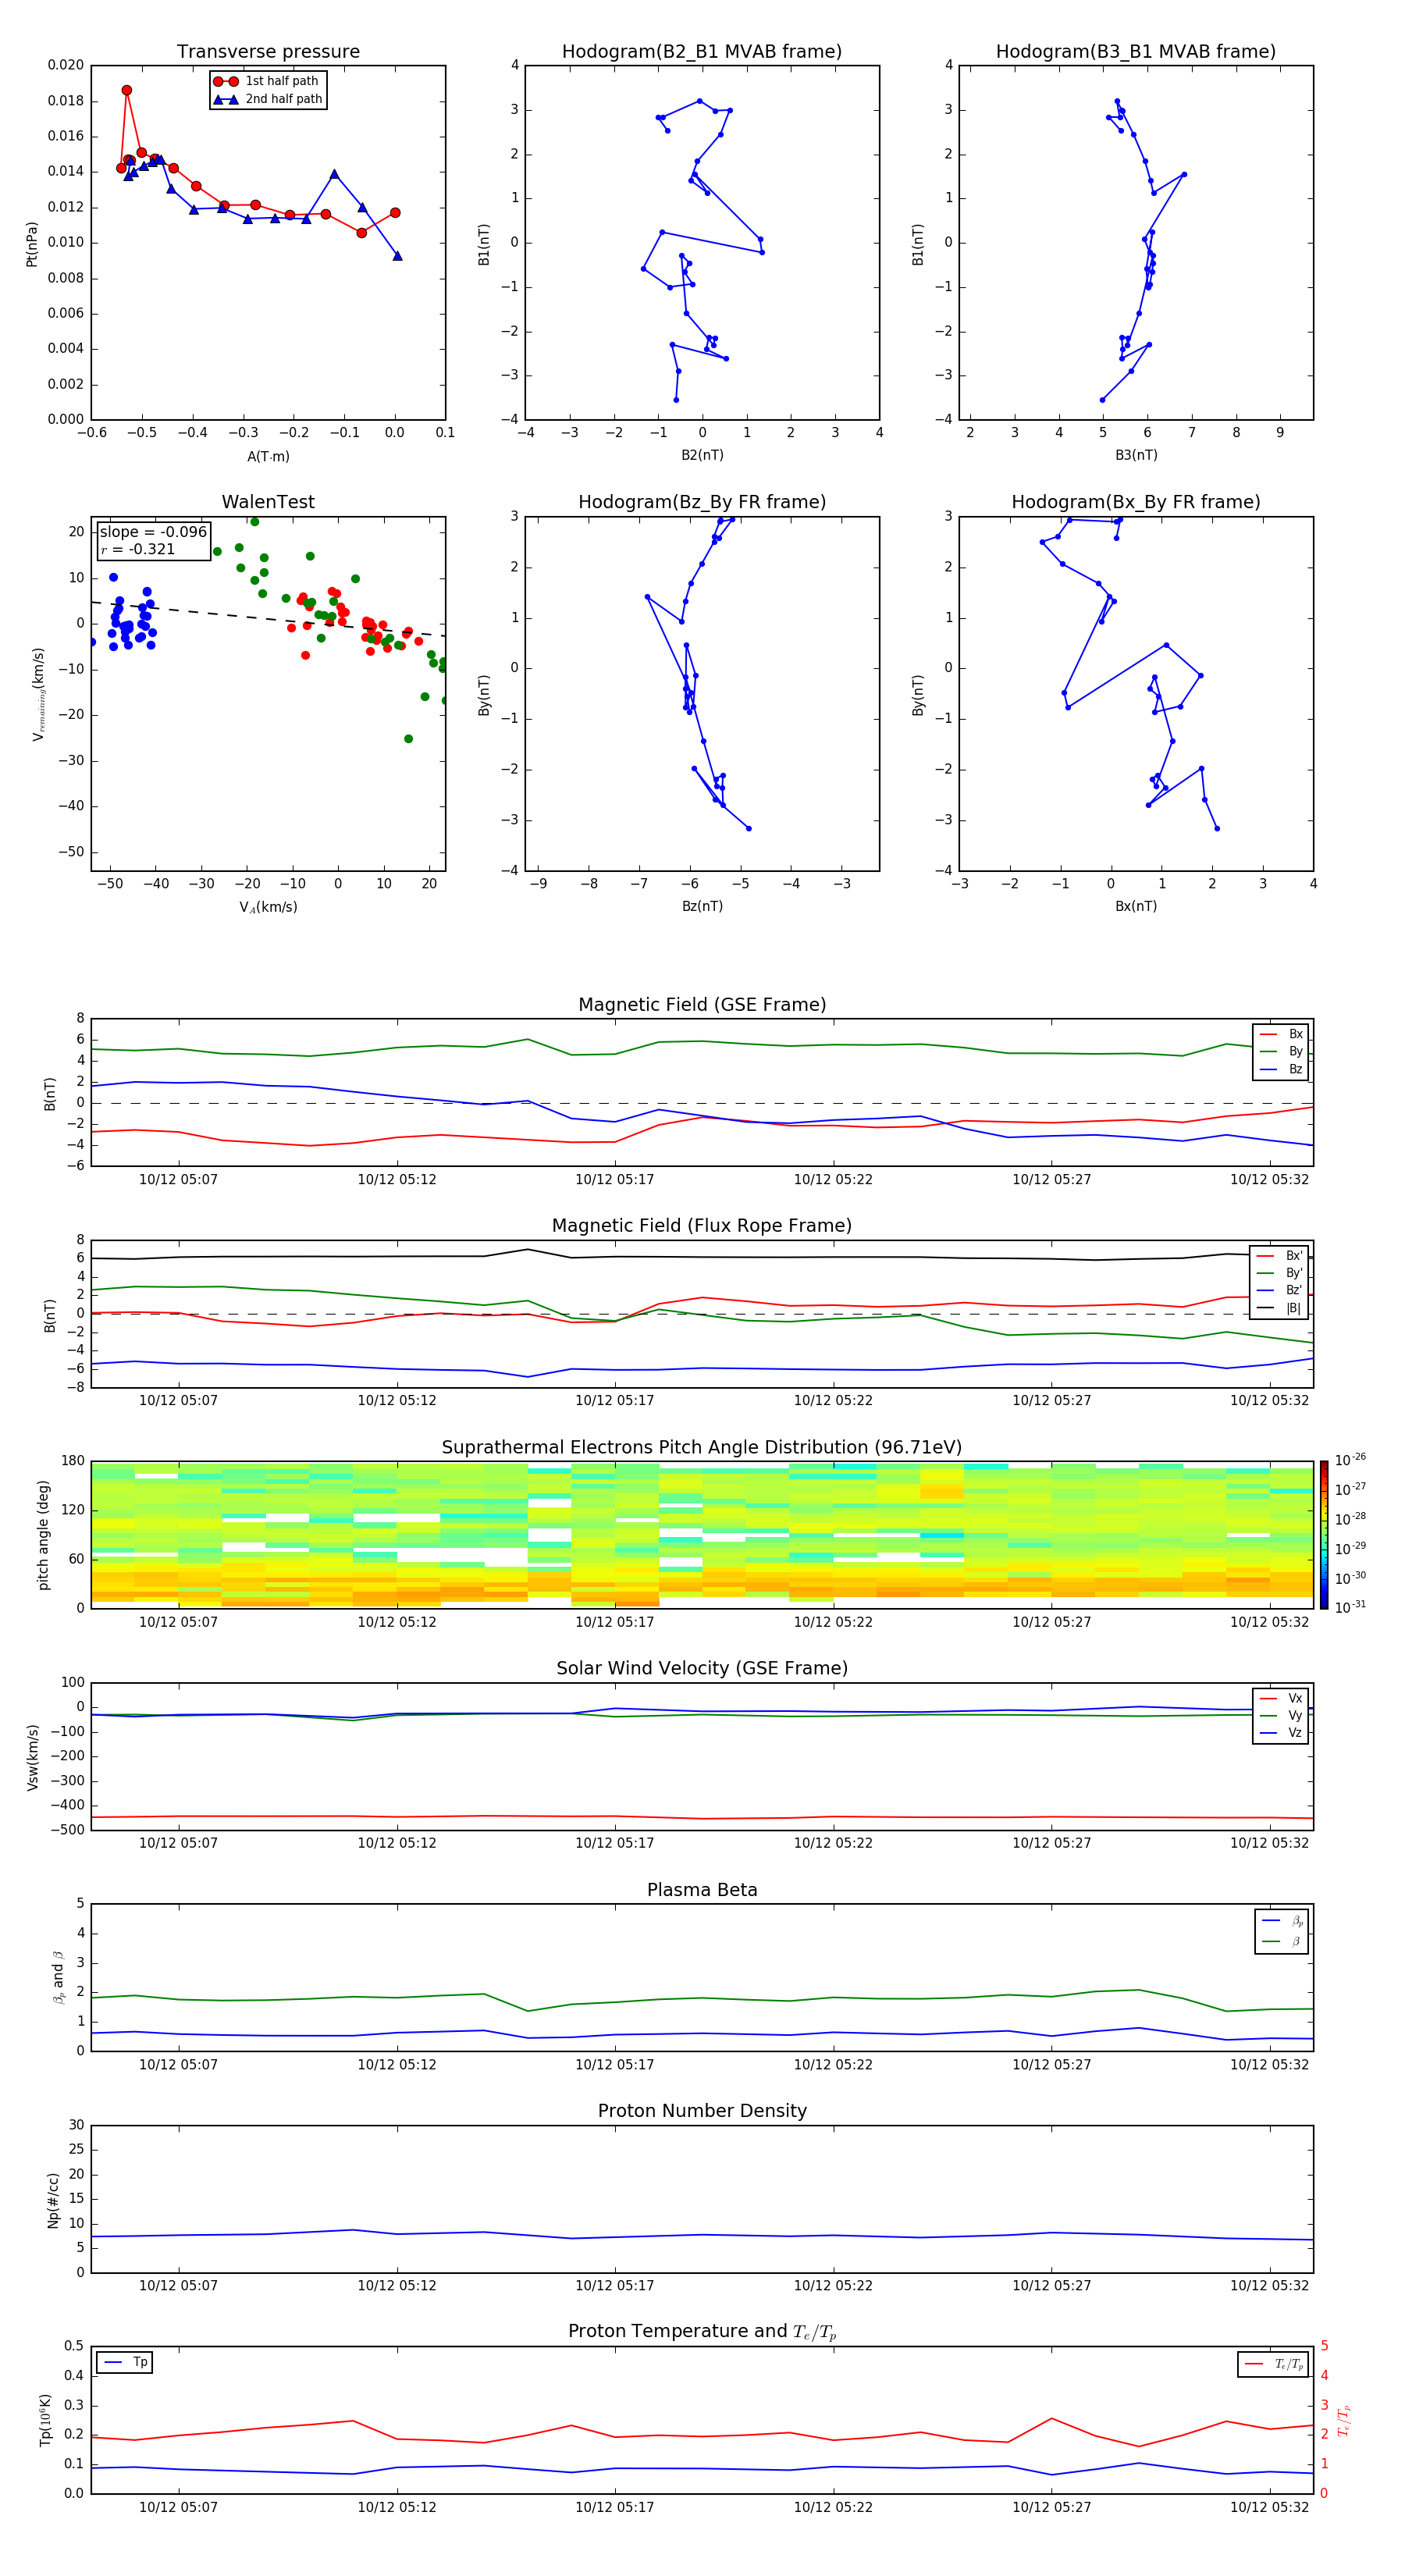
Task: Select the 'A(T·m)' x-axis label
Action: [x=268, y=457]
